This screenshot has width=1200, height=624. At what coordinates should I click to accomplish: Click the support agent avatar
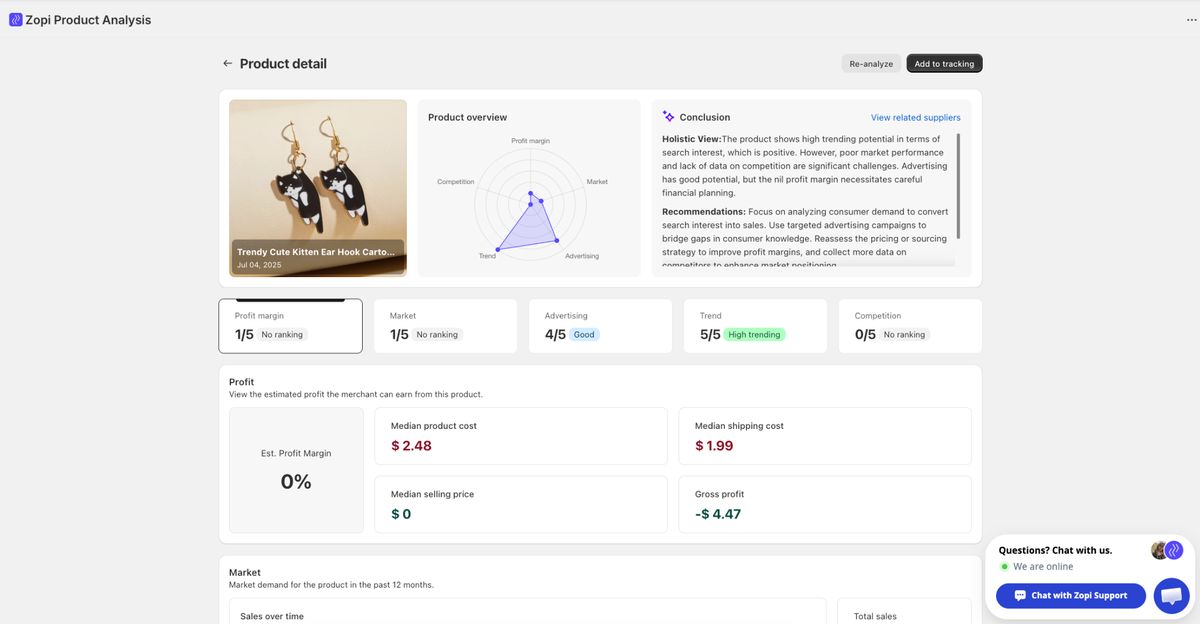[1158, 550]
